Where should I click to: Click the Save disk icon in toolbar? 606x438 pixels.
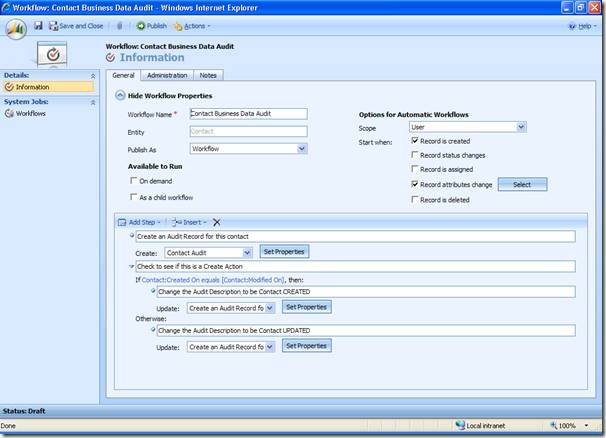[38, 25]
